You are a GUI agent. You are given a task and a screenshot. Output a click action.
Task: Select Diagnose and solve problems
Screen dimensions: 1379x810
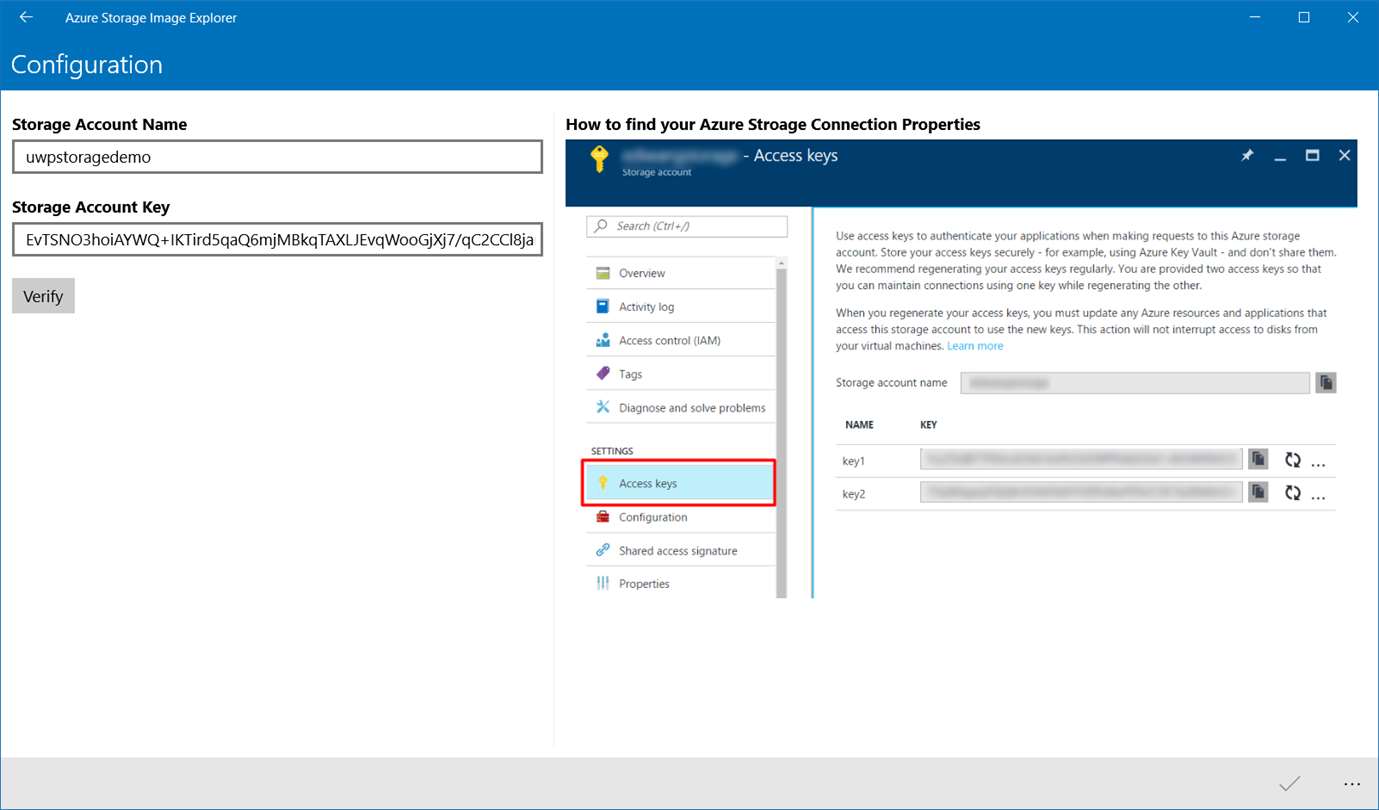coord(681,408)
